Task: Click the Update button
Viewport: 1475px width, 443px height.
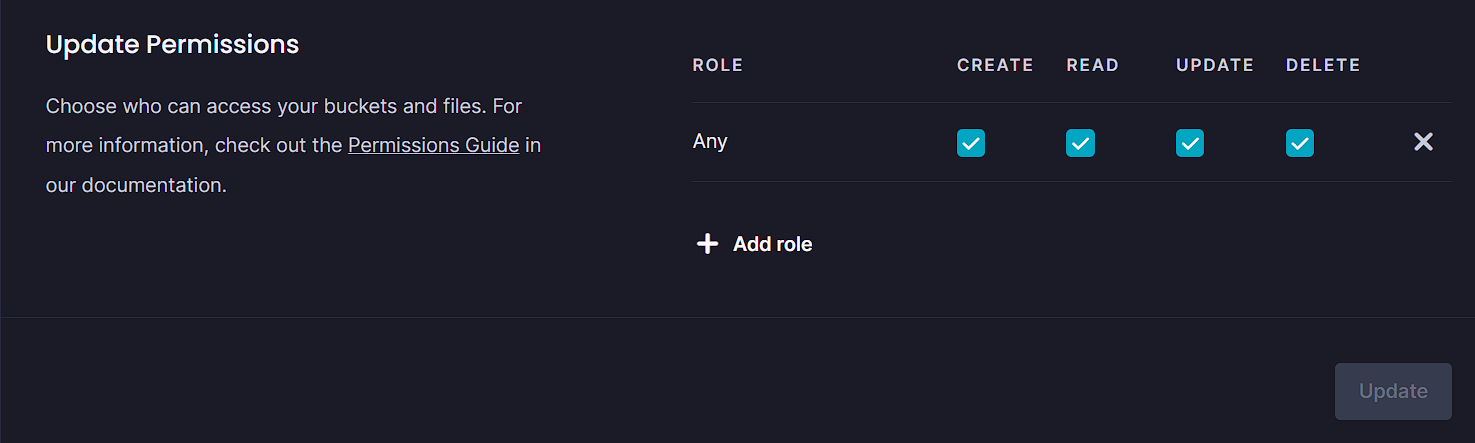Action: coord(1393,391)
